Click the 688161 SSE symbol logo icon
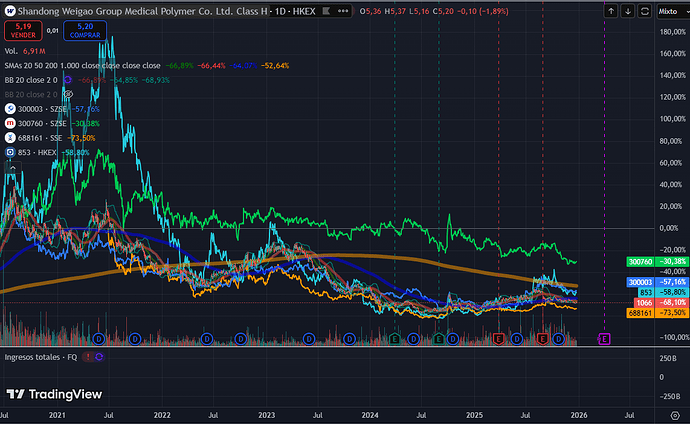690x425 pixels. (10, 138)
